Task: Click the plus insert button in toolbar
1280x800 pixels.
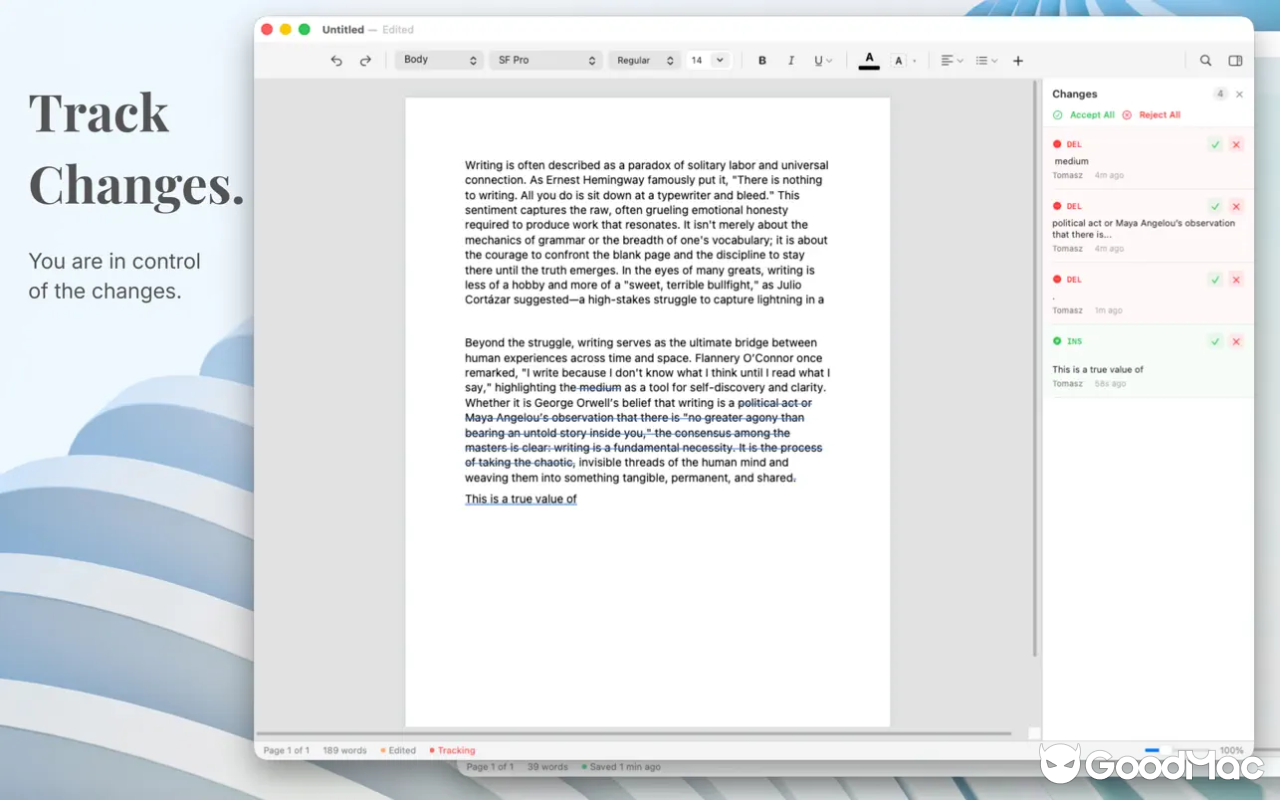Action: click(x=1018, y=61)
